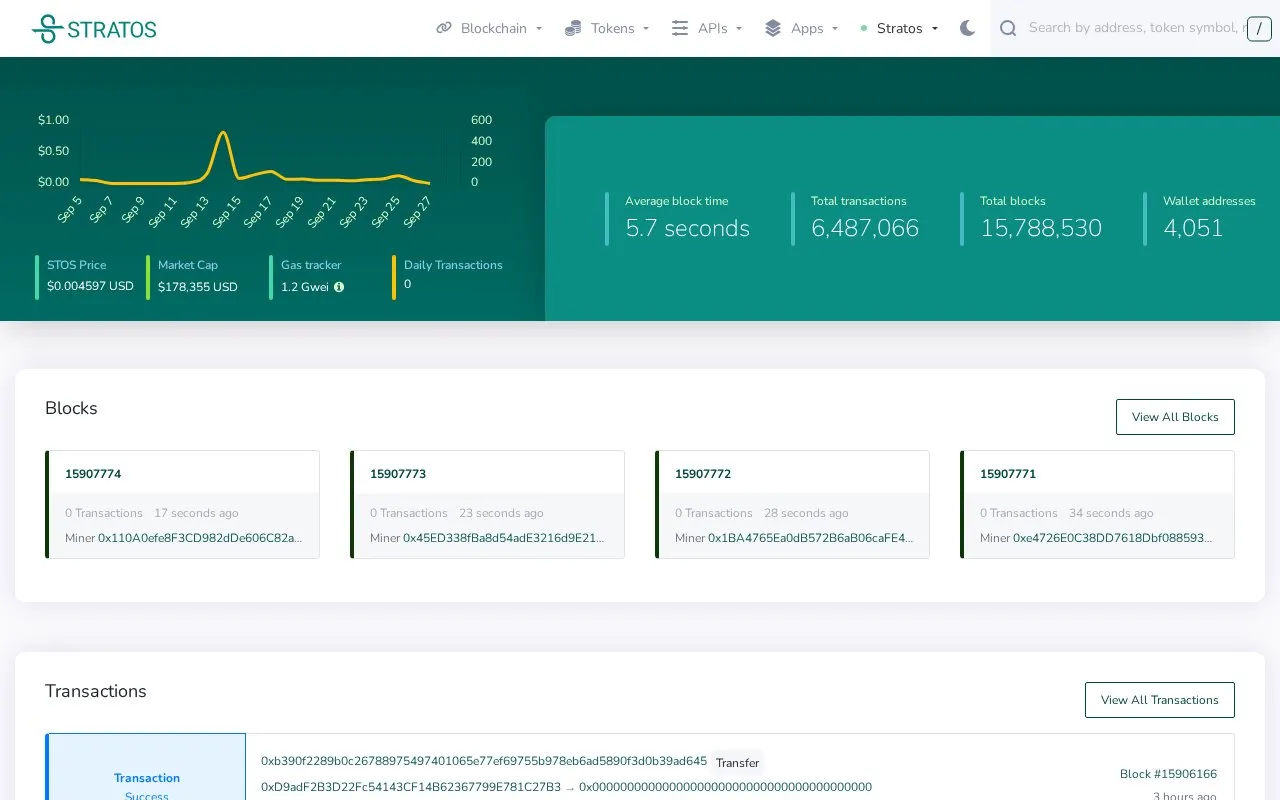
Task: Open block 15907773
Action: pyautogui.click(x=398, y=474)
